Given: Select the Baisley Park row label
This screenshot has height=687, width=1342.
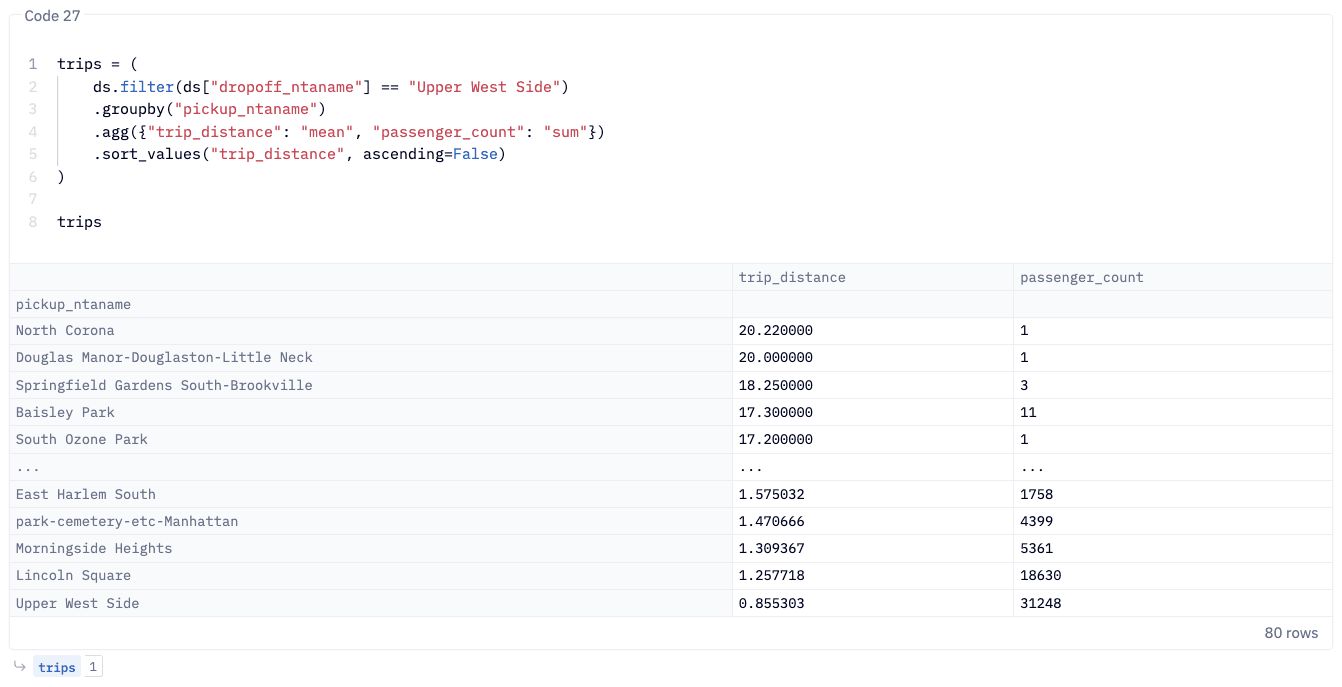Looking at the screenshot, I should coord(65,412).
